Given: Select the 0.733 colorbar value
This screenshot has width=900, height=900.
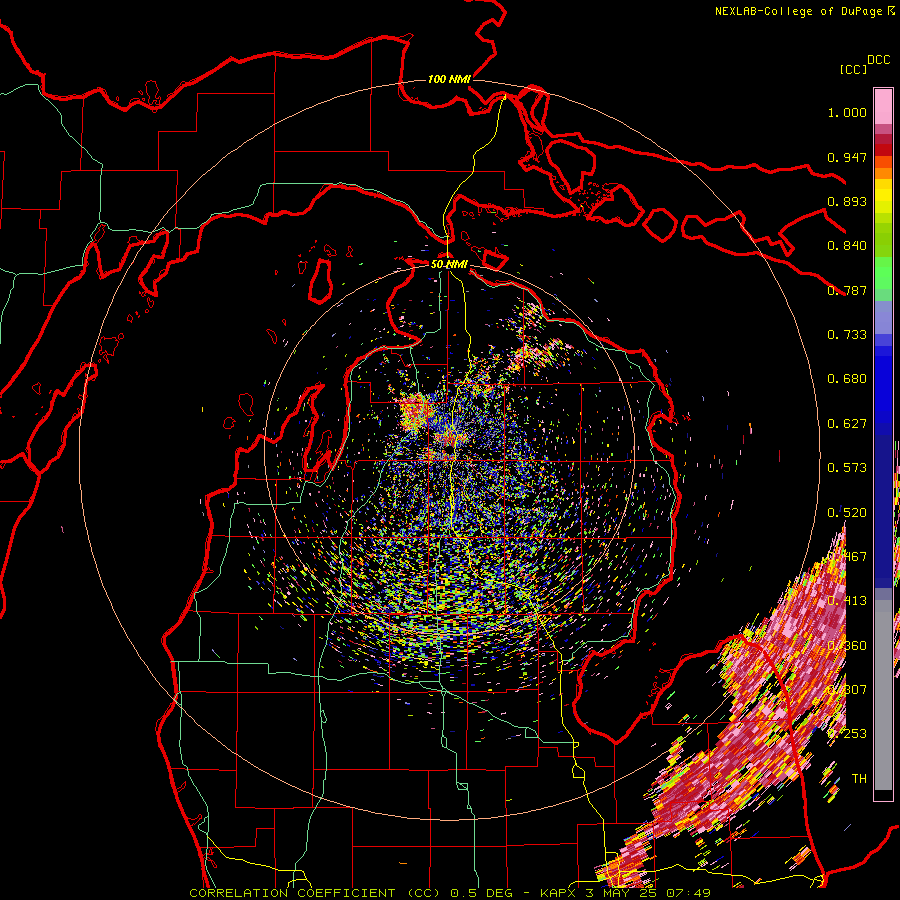Looking at the screenshot, I should [847, 335].
